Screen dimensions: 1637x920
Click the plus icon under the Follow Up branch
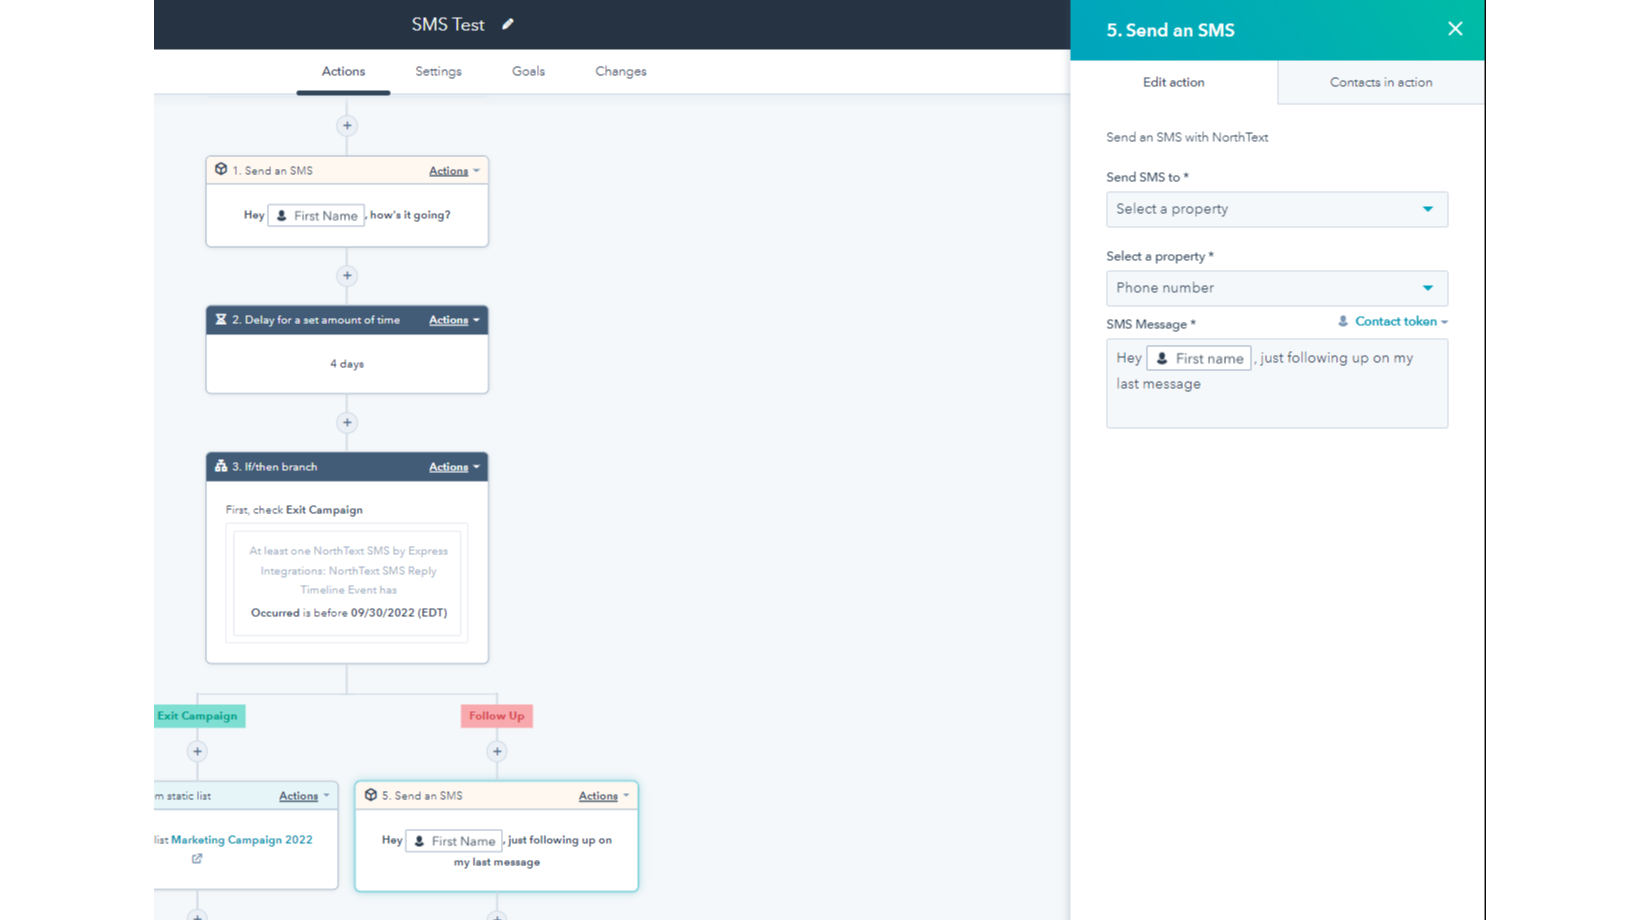[497, 751]
